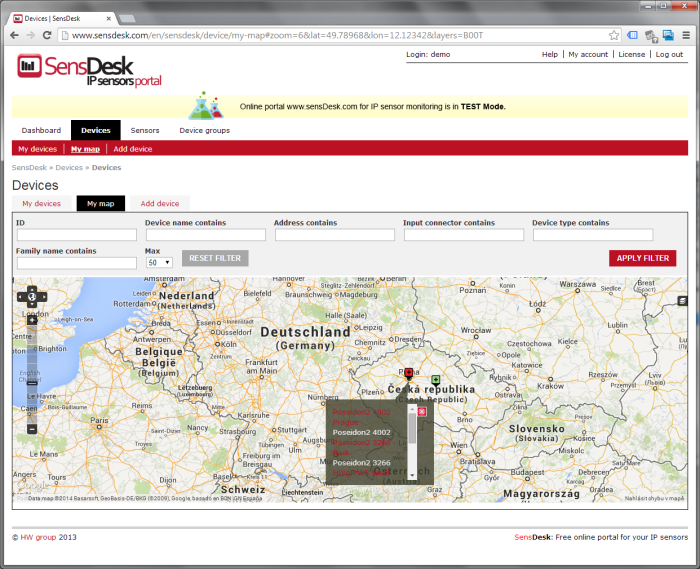Click the popup list scrollbar down arrow
Viewport: 700px width, 569px height.
412,475
